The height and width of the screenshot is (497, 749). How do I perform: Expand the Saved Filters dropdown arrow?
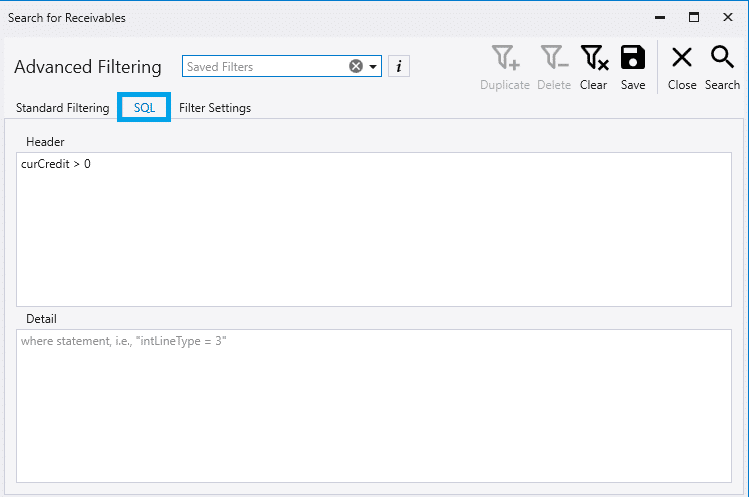[x=374, y=67]
